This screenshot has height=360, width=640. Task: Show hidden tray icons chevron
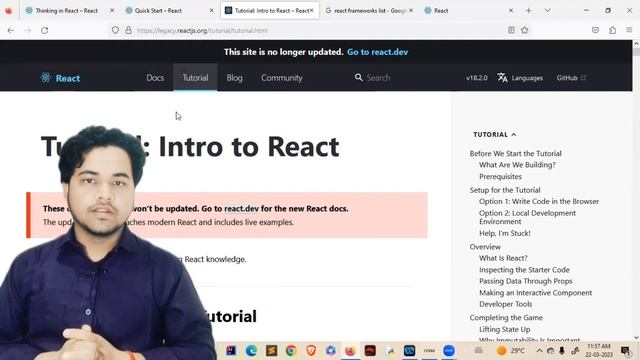point(539,351)
